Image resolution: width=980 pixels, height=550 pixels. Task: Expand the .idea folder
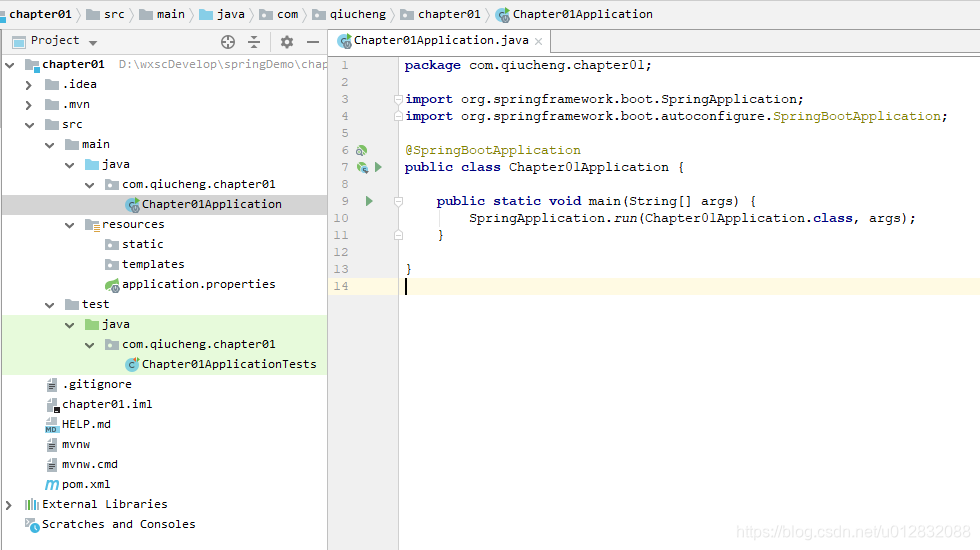(x=28, y=84)
